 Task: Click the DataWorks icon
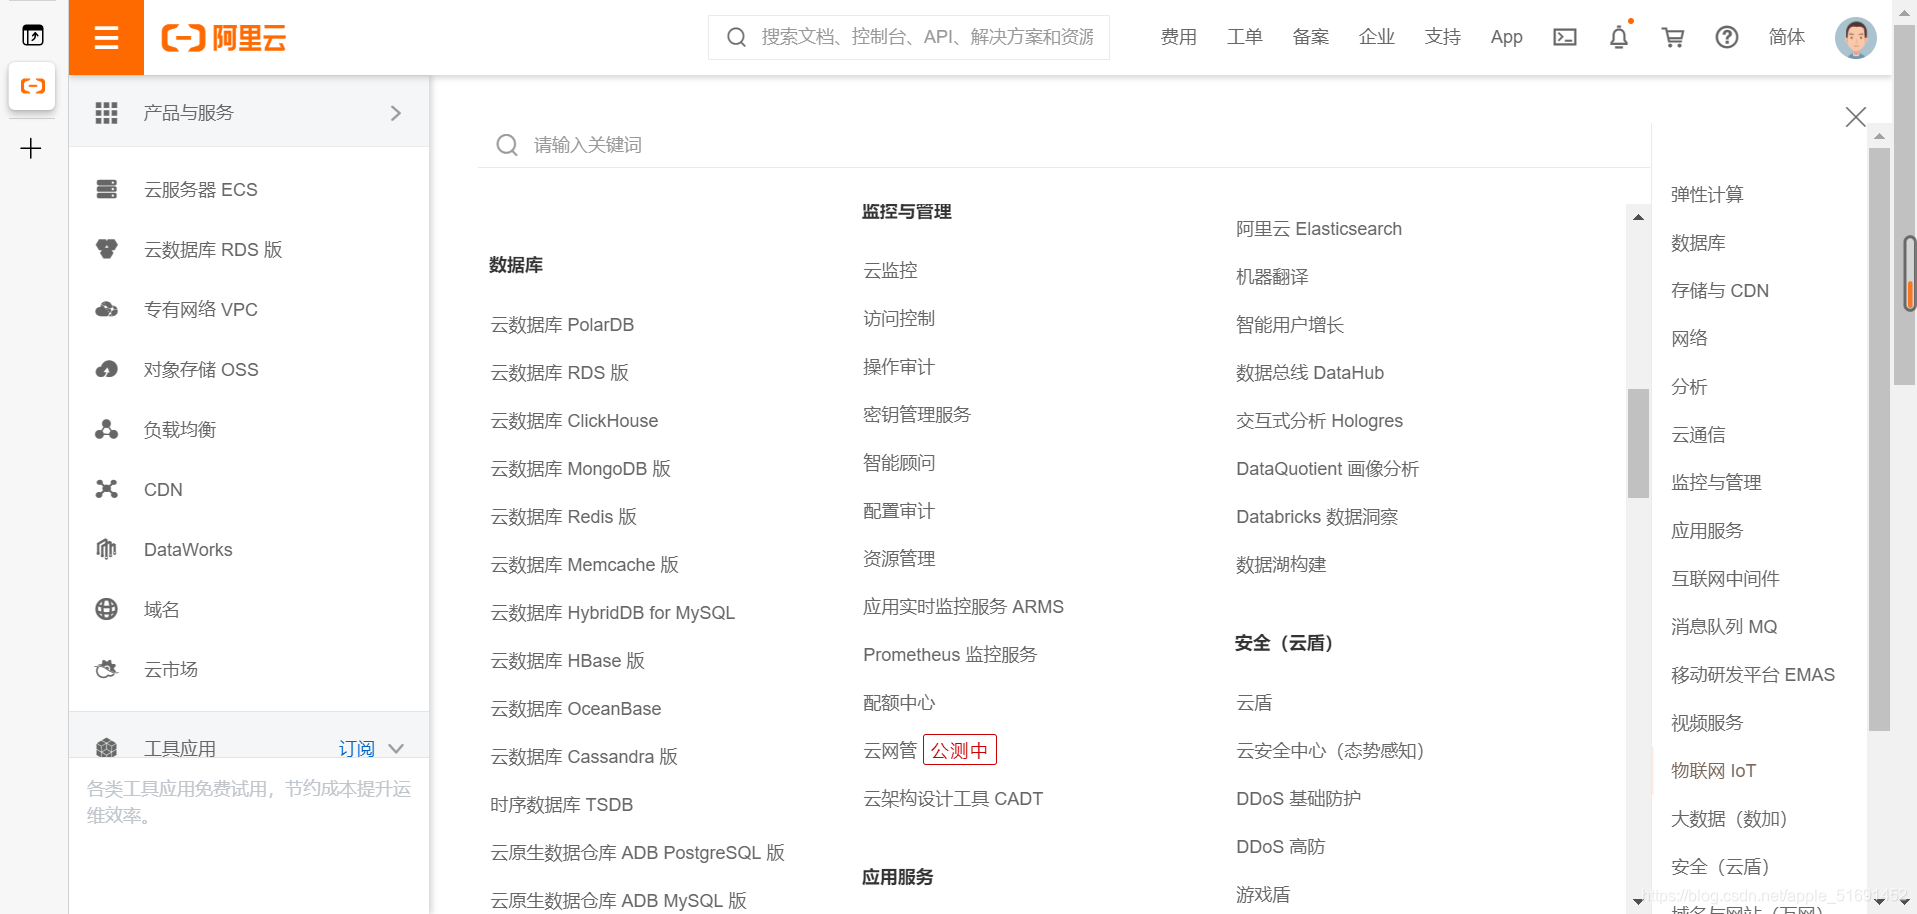pyautogui.click(x=107, y=549)
